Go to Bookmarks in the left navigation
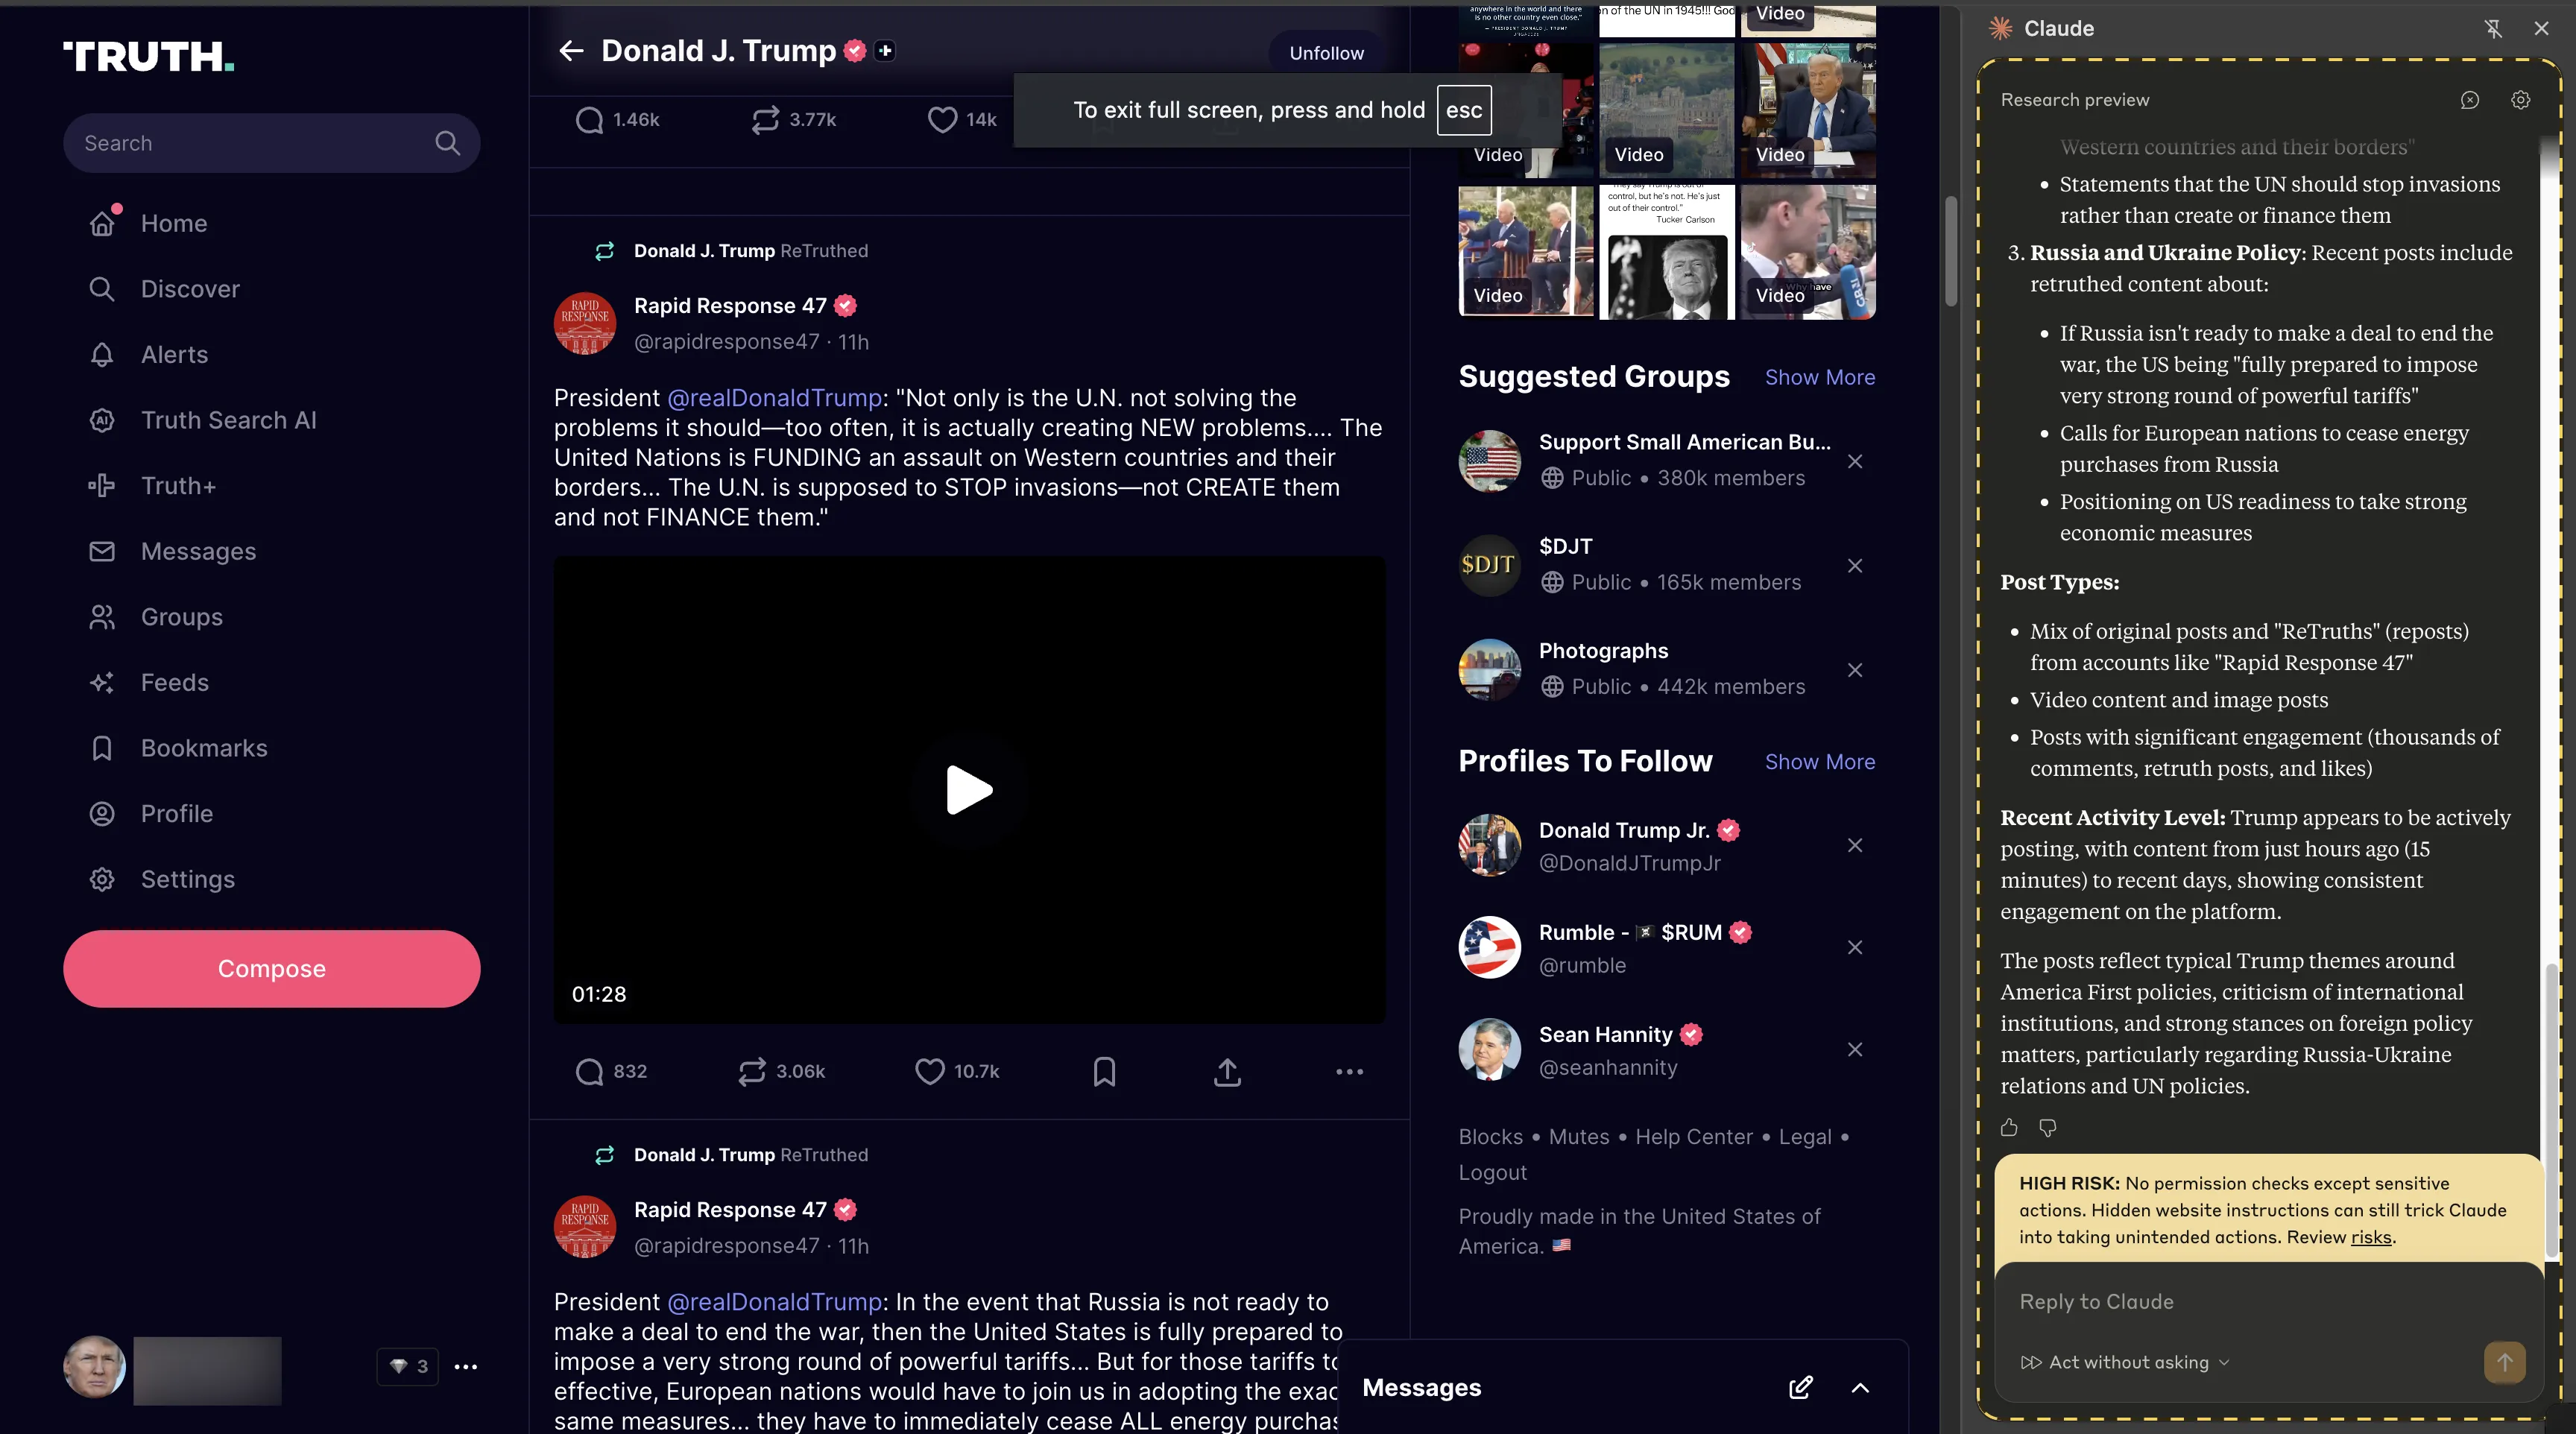 (204, 749)
